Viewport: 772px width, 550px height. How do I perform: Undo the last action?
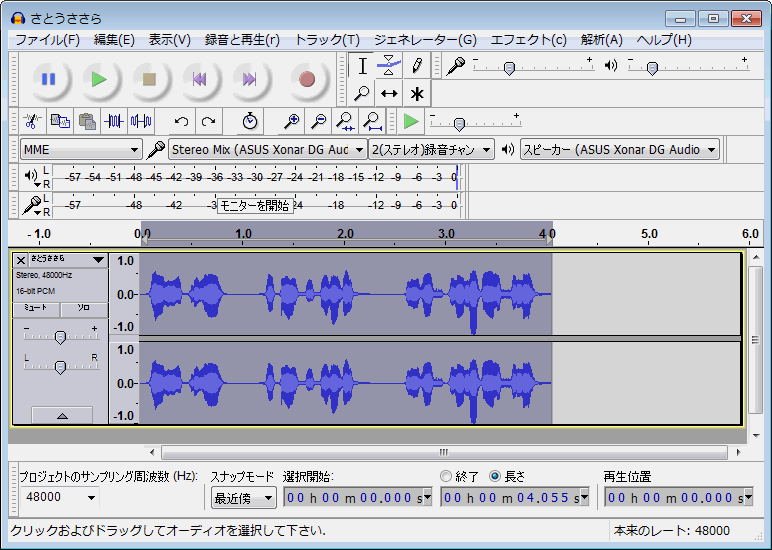click(181, 121)
